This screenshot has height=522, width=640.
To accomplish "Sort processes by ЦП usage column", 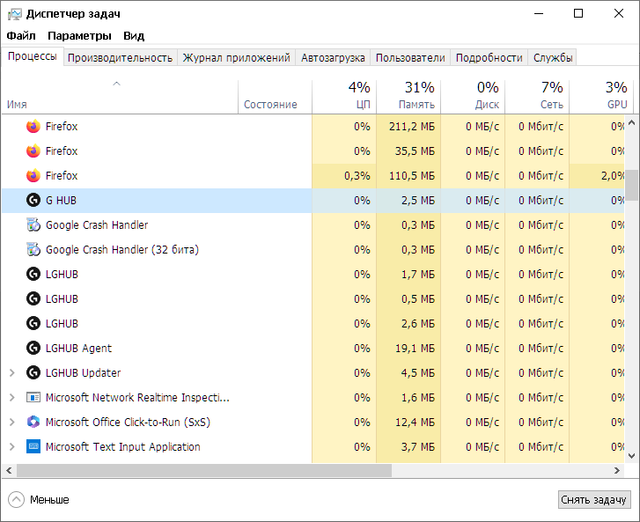I will 344,96.
